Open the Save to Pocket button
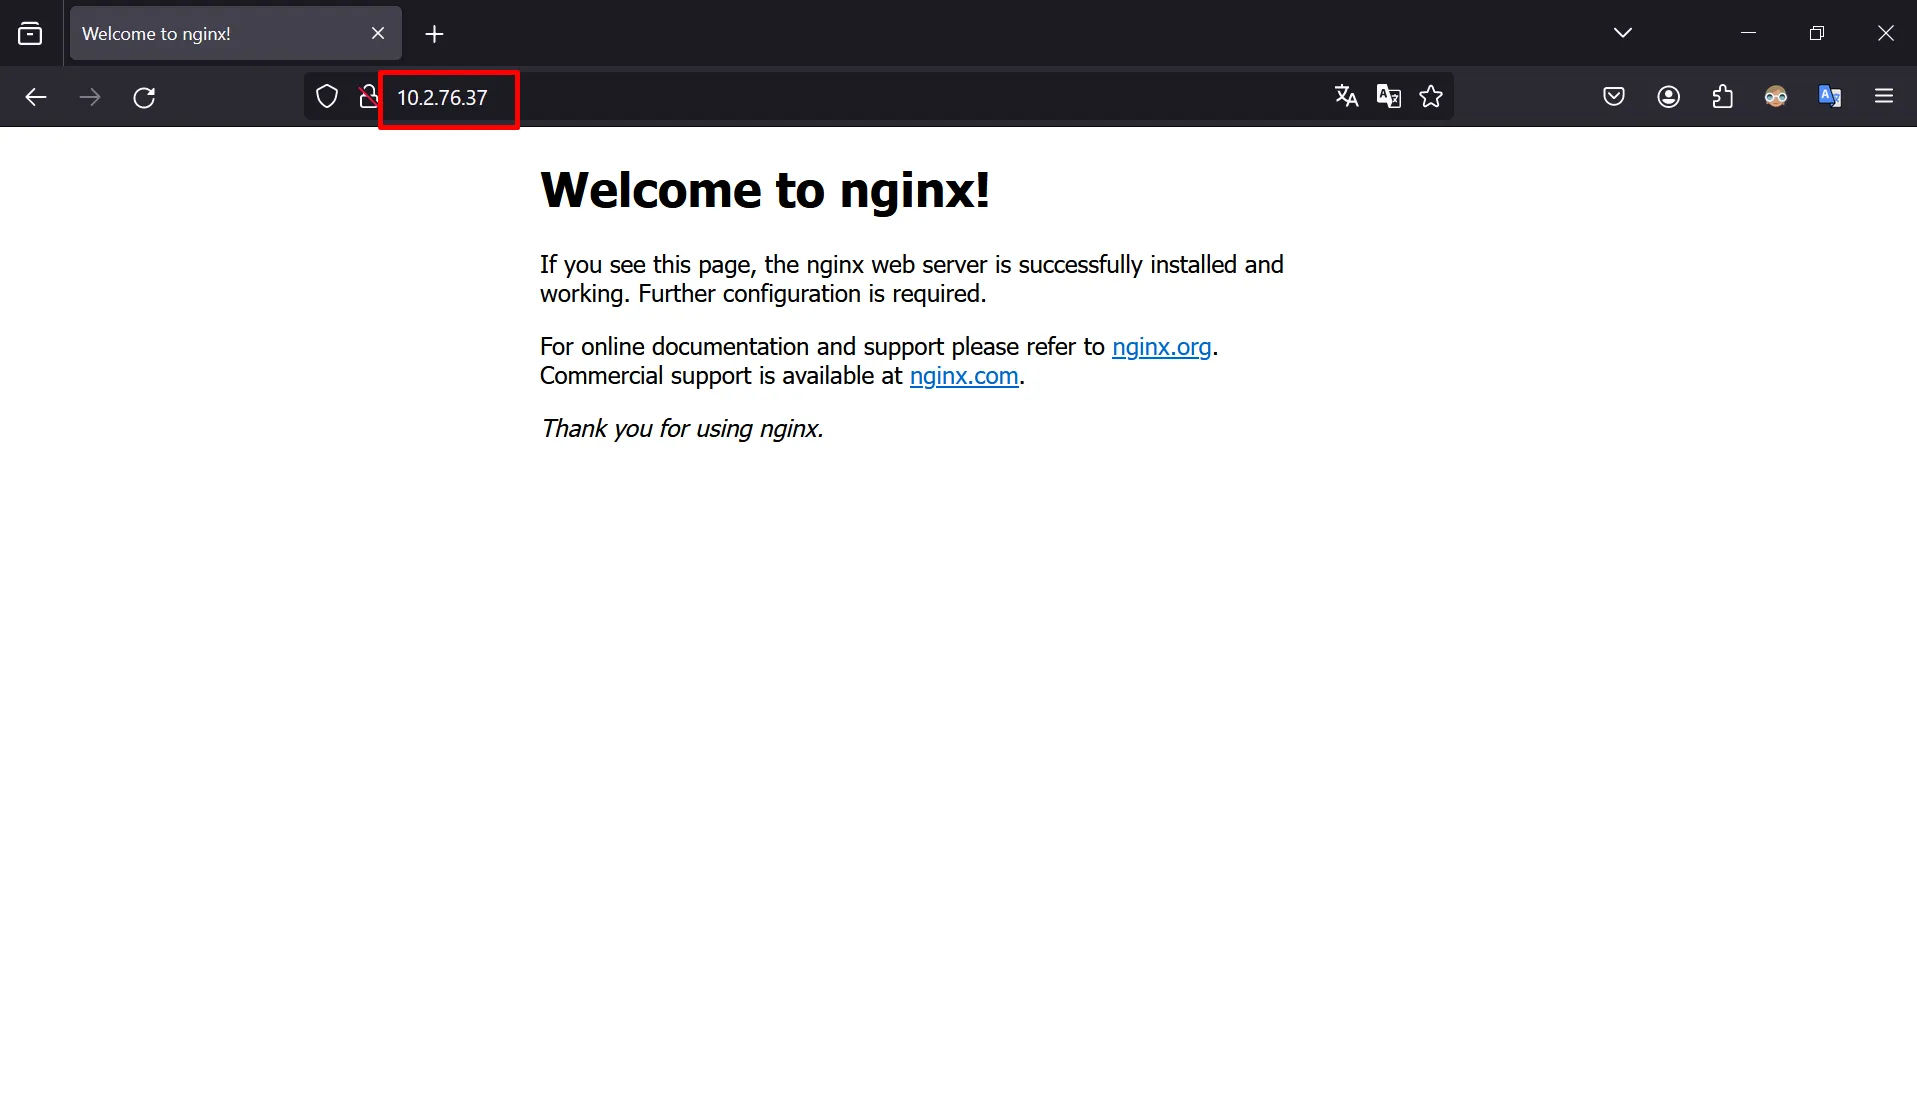Image resolution: width=1917 pixels, height=1118 pixels. (1614, 96)
